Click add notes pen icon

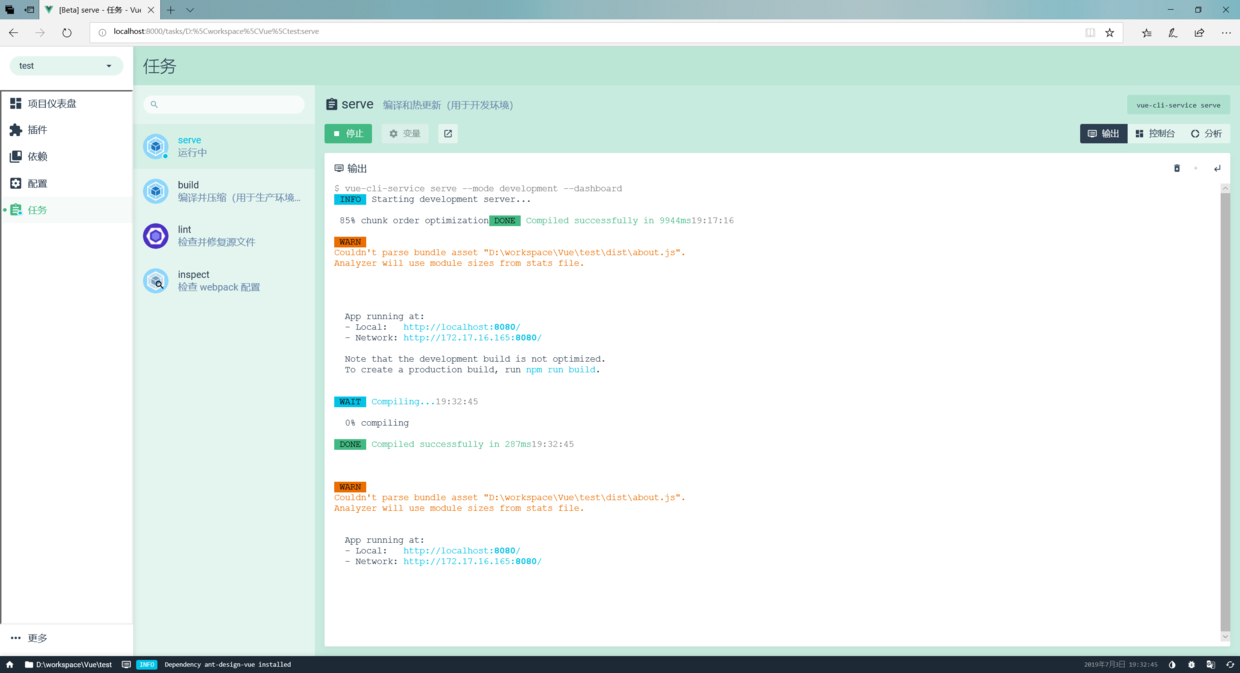coord(1173,32)
